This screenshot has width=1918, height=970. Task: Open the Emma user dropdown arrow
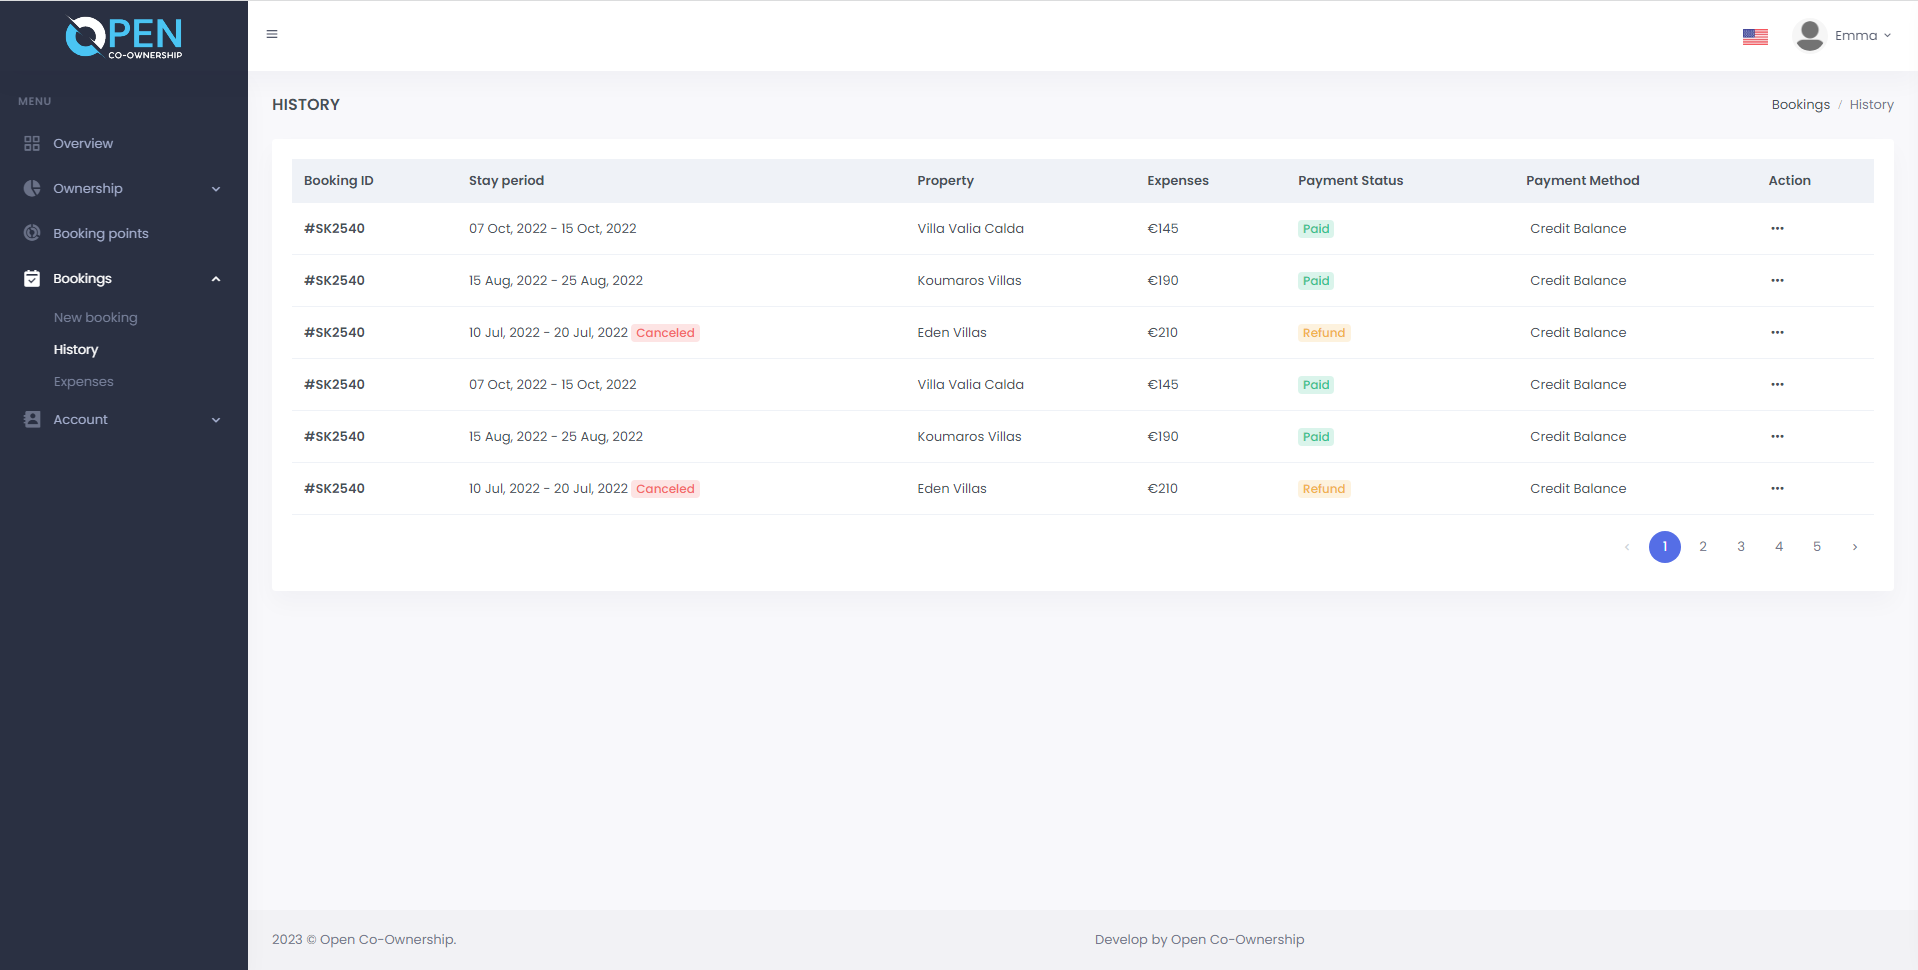[1888, 36]
